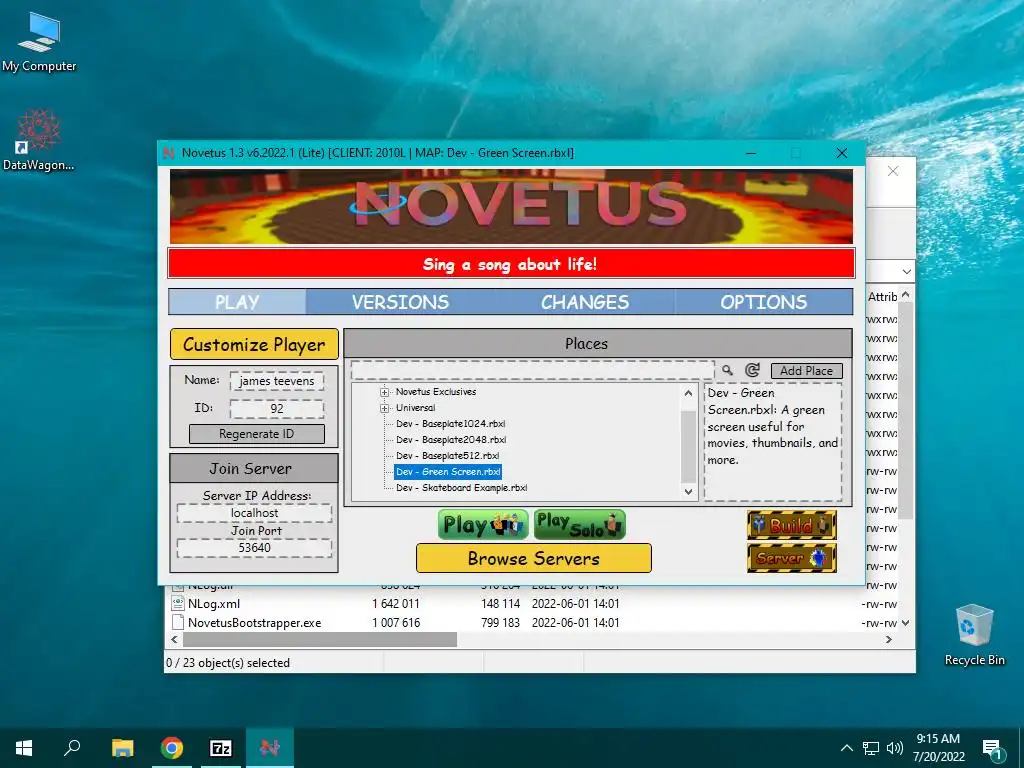Open taskbar search magnifier
The image size is (1024, 768).
[x=72, y=748]
